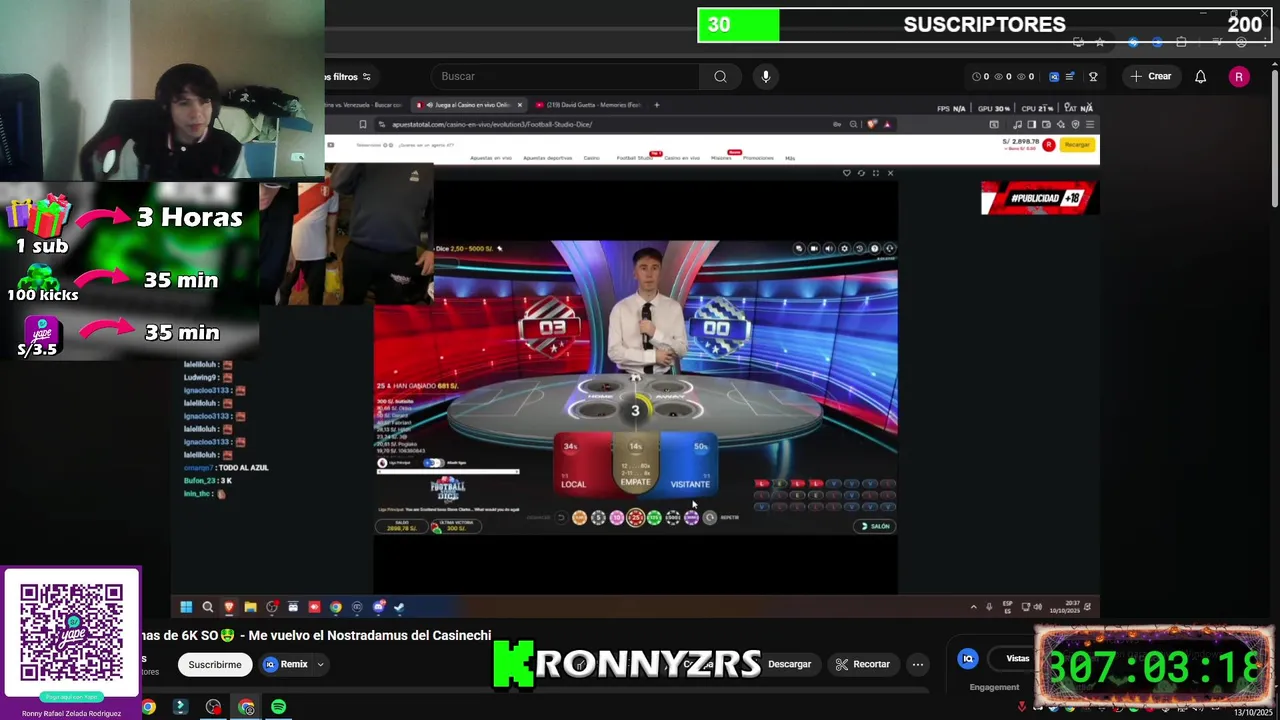Show hidden tray icons chevron
This screenshot has width=1280, height=720.
tap(973, 607)
